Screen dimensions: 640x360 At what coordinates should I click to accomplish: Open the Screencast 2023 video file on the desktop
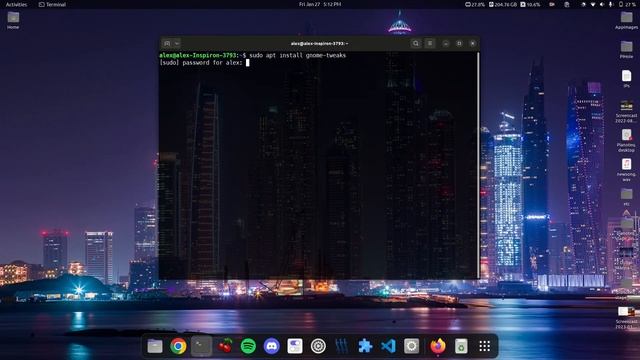pos(626,318)
